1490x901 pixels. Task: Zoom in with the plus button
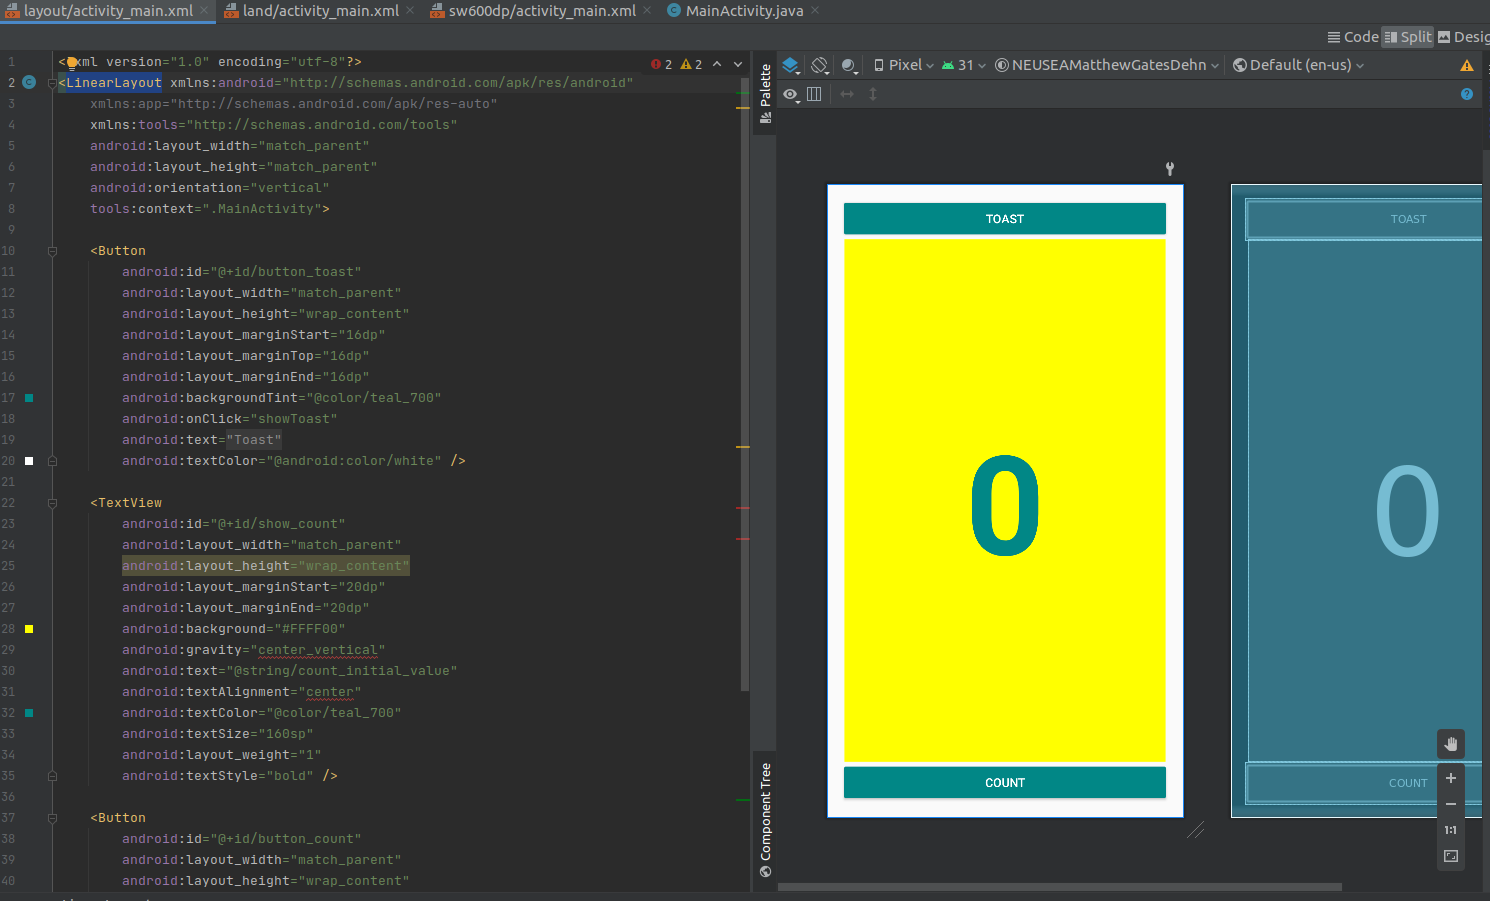point(1451,778)
